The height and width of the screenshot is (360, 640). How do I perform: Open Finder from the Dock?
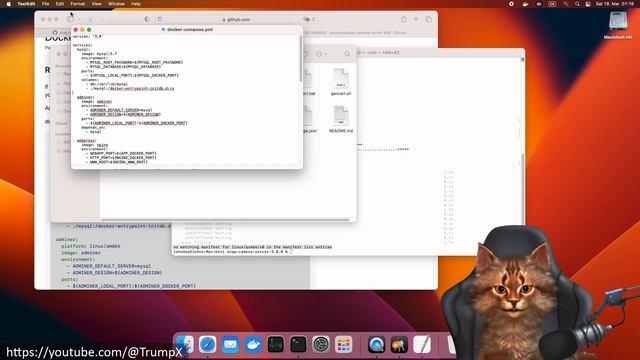coord(185,345)
